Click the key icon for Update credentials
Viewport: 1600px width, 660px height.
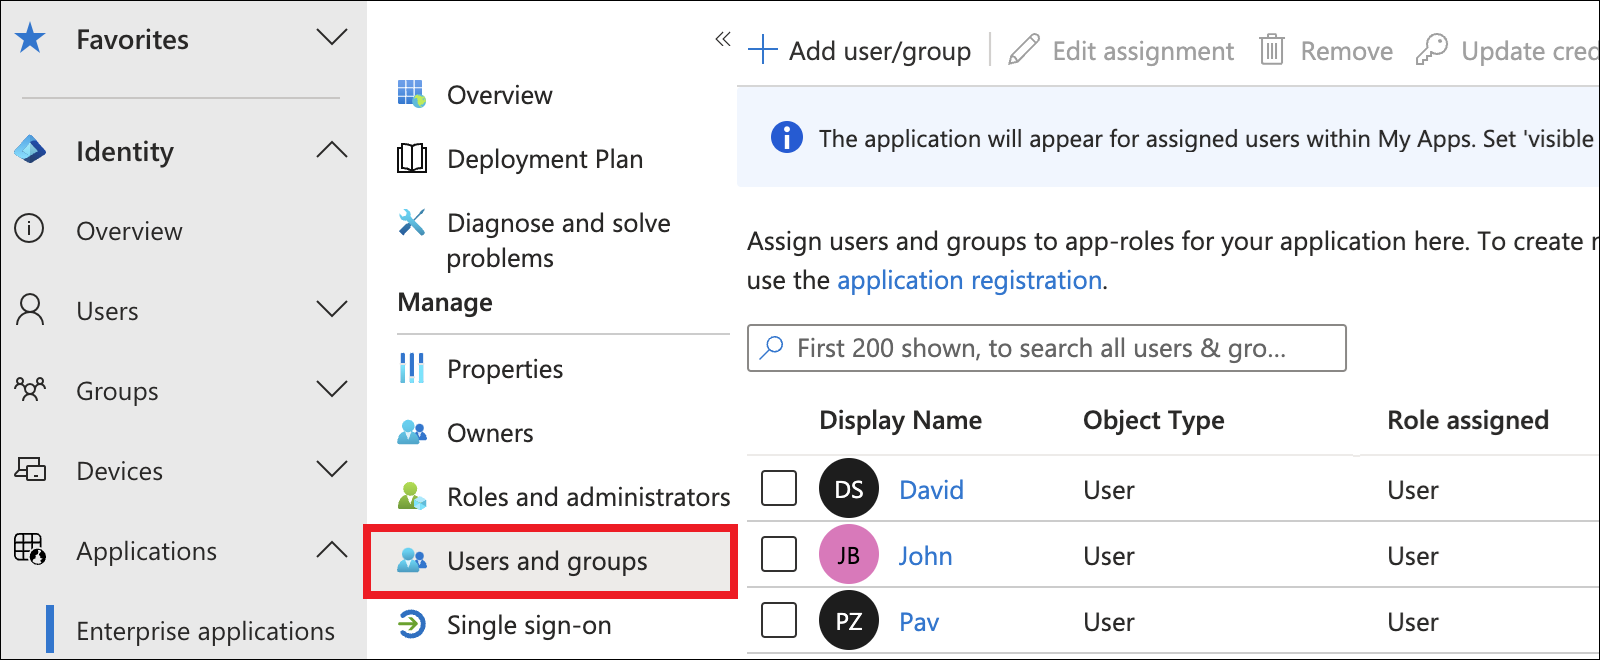coord(1432,49)
